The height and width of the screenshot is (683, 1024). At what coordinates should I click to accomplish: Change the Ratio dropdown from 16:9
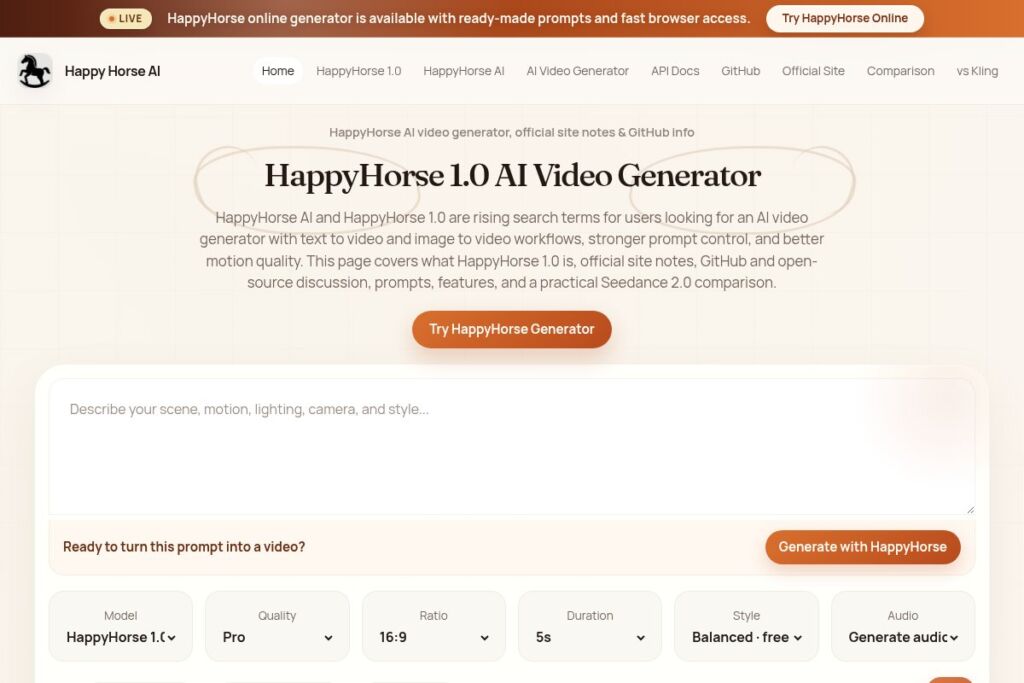click(x=434, y=637)
